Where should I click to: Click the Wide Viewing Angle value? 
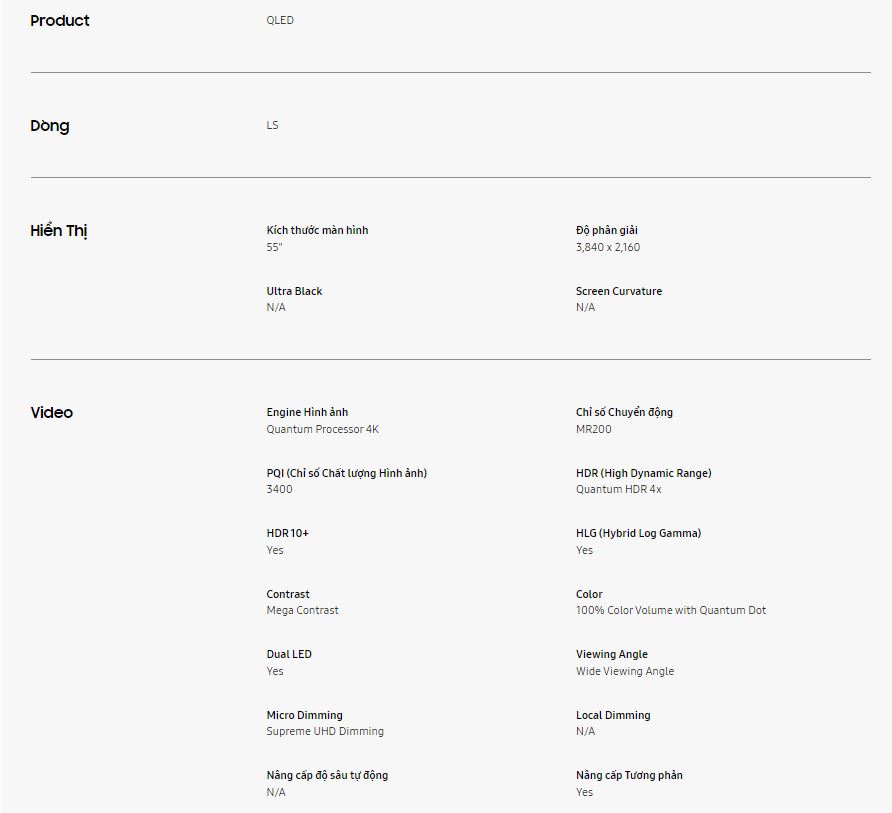pos(625,671)
